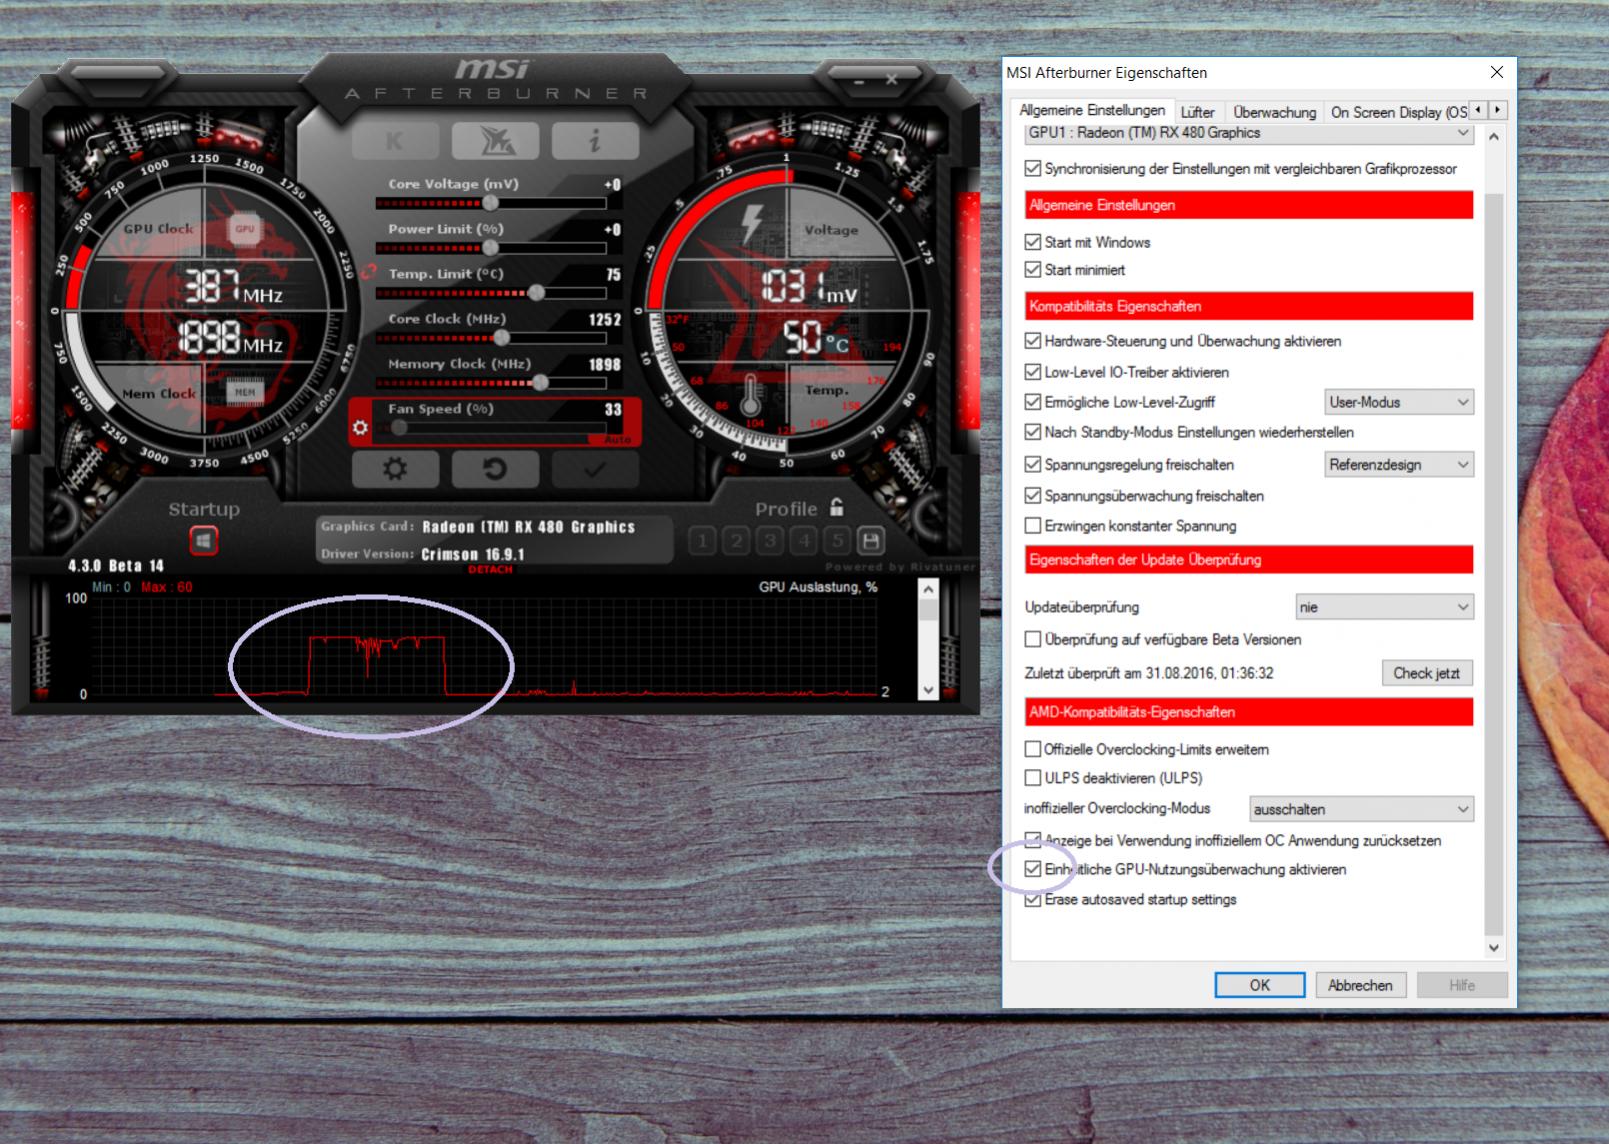Viewport: 1609px width, 1144px height.
Task: Click the tab strip right arrow
Action: [x=1497, y=110]
